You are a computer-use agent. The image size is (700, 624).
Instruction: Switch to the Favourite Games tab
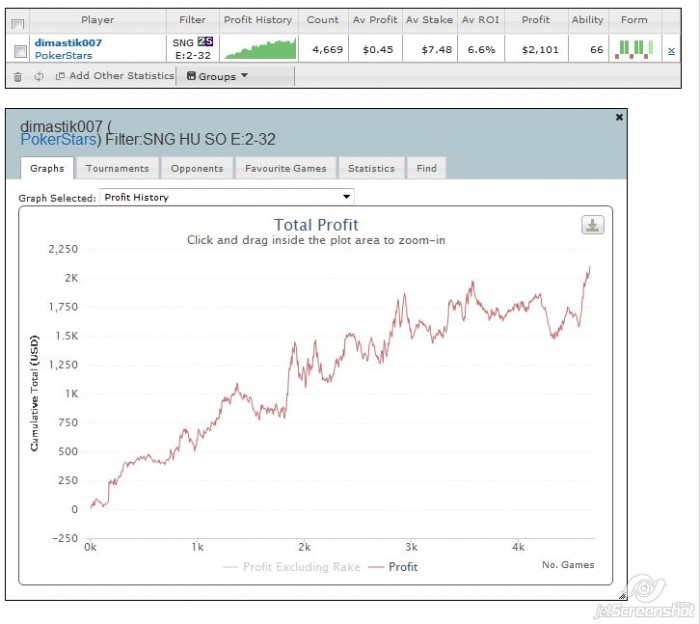286,168
